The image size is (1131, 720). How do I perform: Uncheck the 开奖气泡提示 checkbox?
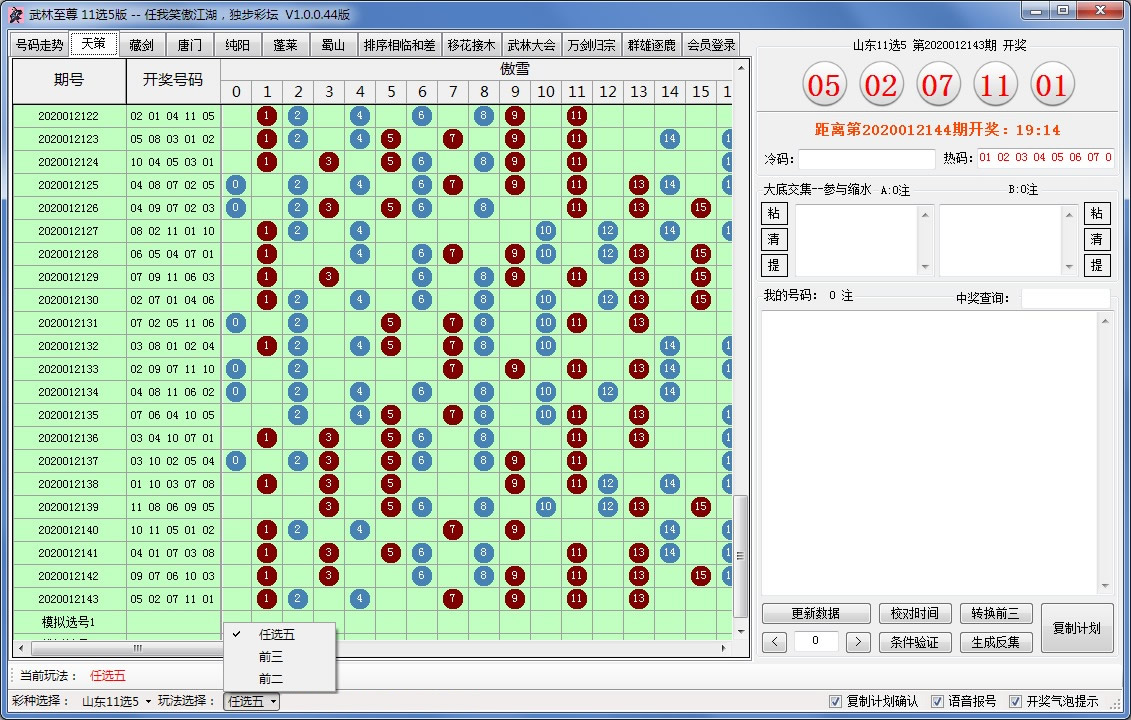point(1015,702)
